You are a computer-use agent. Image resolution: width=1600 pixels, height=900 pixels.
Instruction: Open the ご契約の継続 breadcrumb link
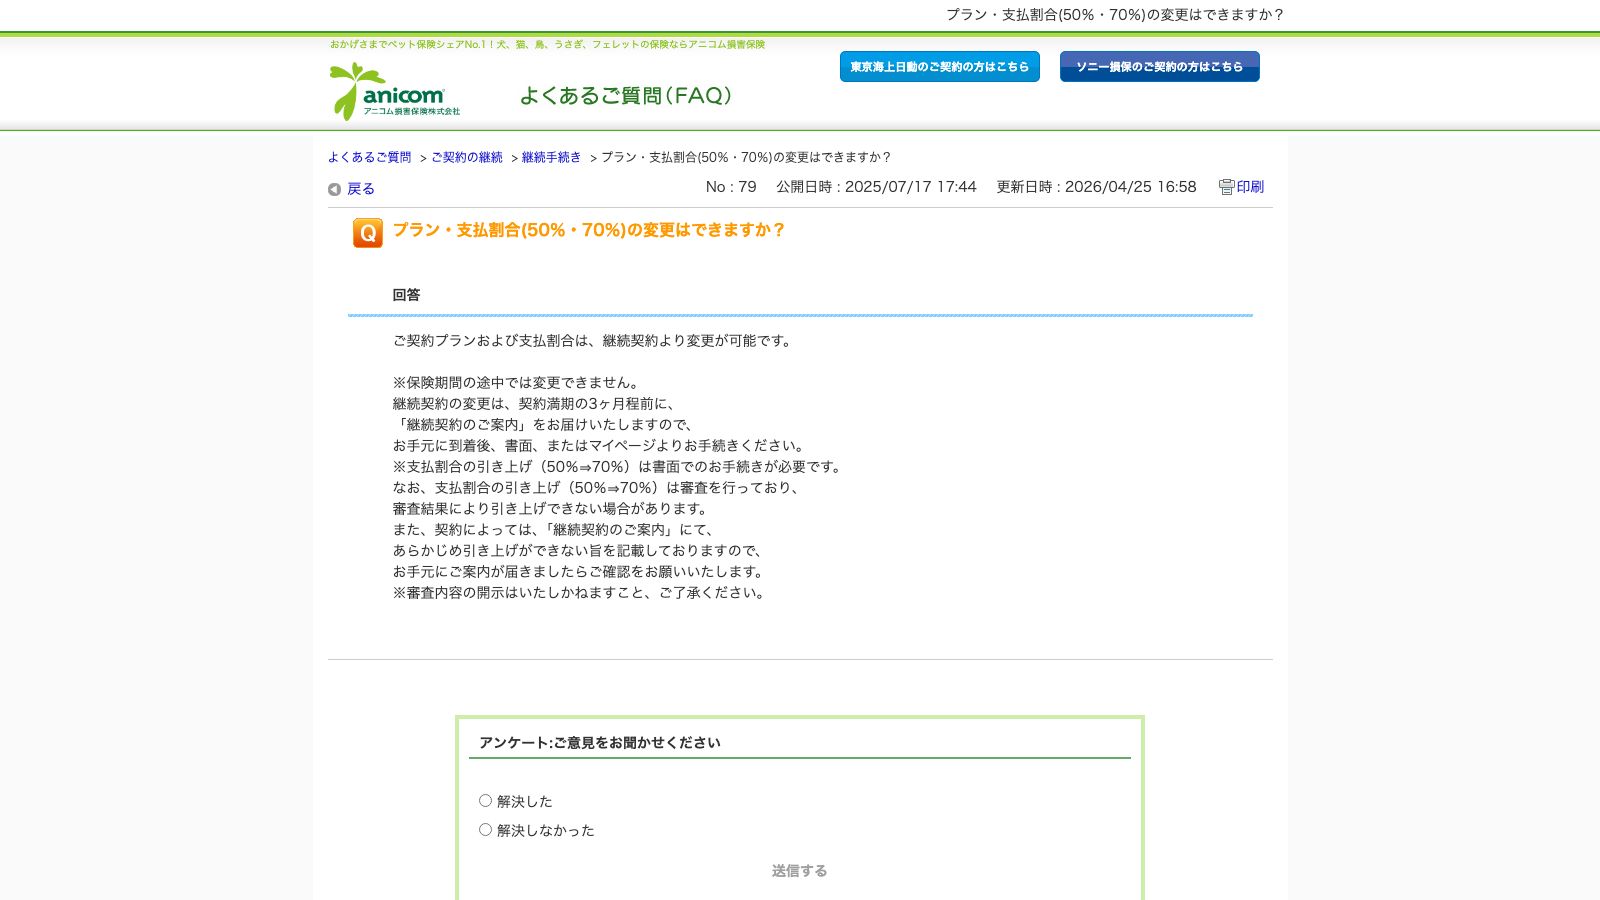coord(467,157)
